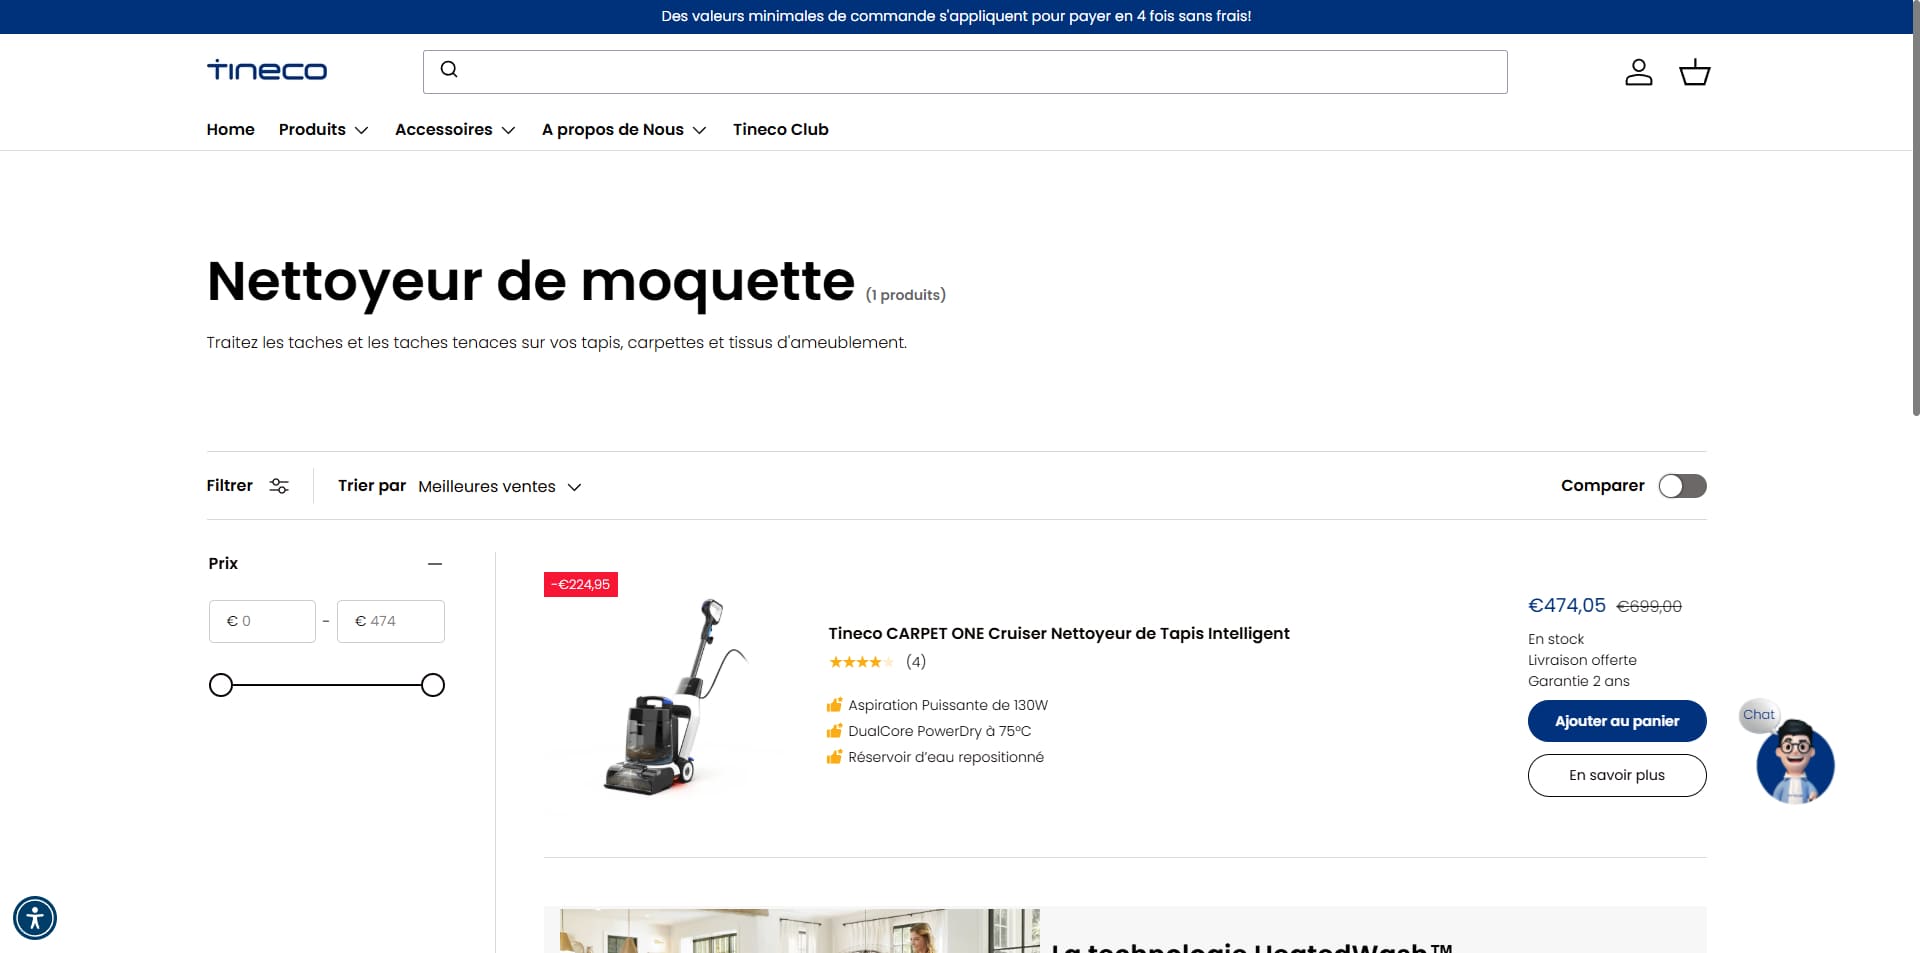
Task: Open the user account icon
Action: [1638, 72]
